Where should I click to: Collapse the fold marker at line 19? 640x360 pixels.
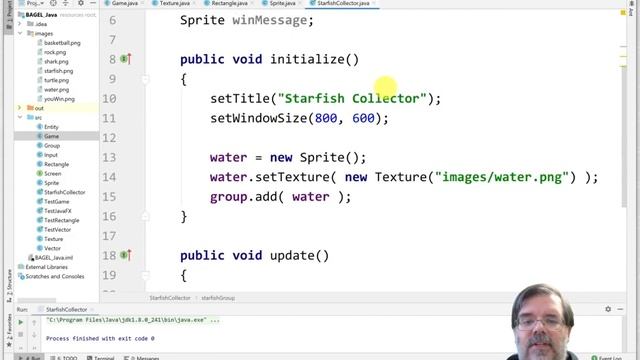pos(145,276)
